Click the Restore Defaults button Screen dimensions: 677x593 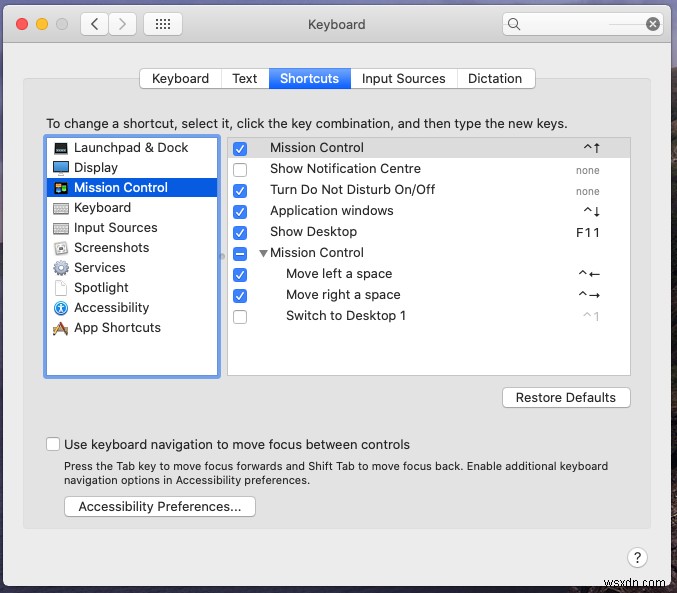(x=566, y=398)
